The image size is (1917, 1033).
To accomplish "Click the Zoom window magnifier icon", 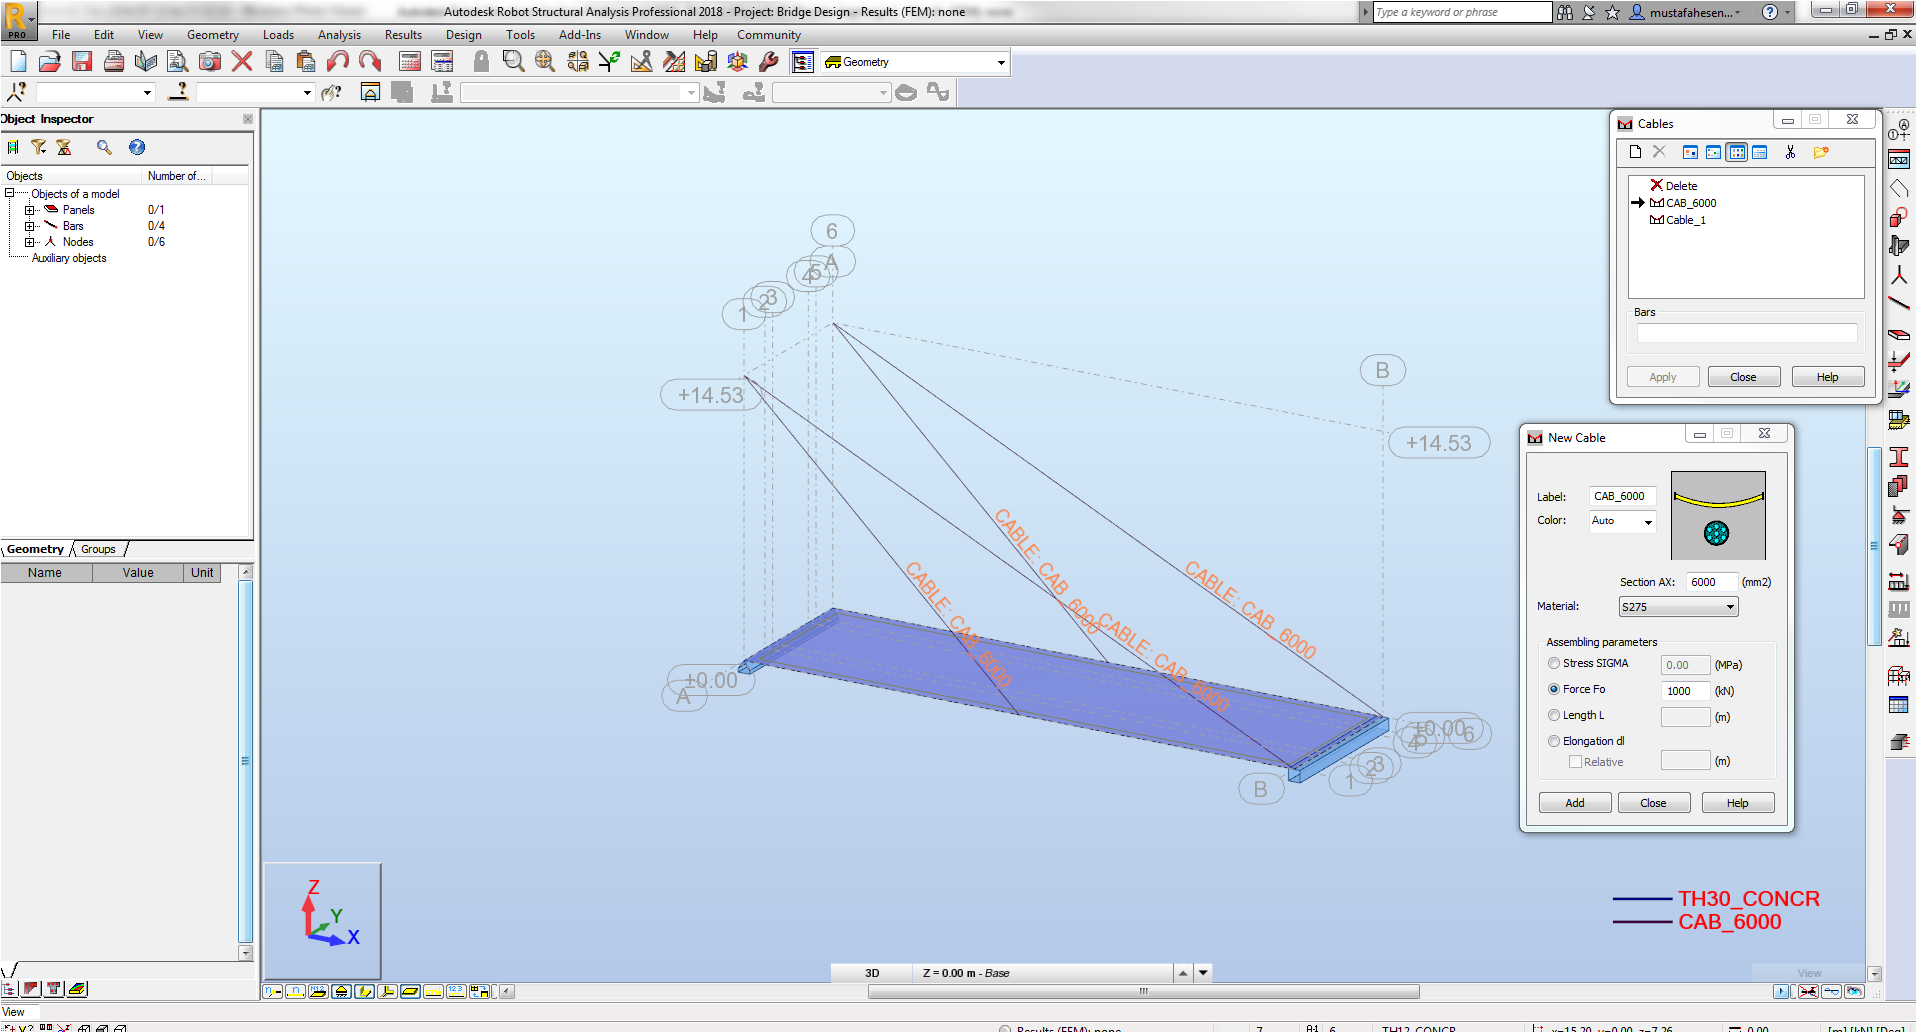I will [x=513, y=62].
